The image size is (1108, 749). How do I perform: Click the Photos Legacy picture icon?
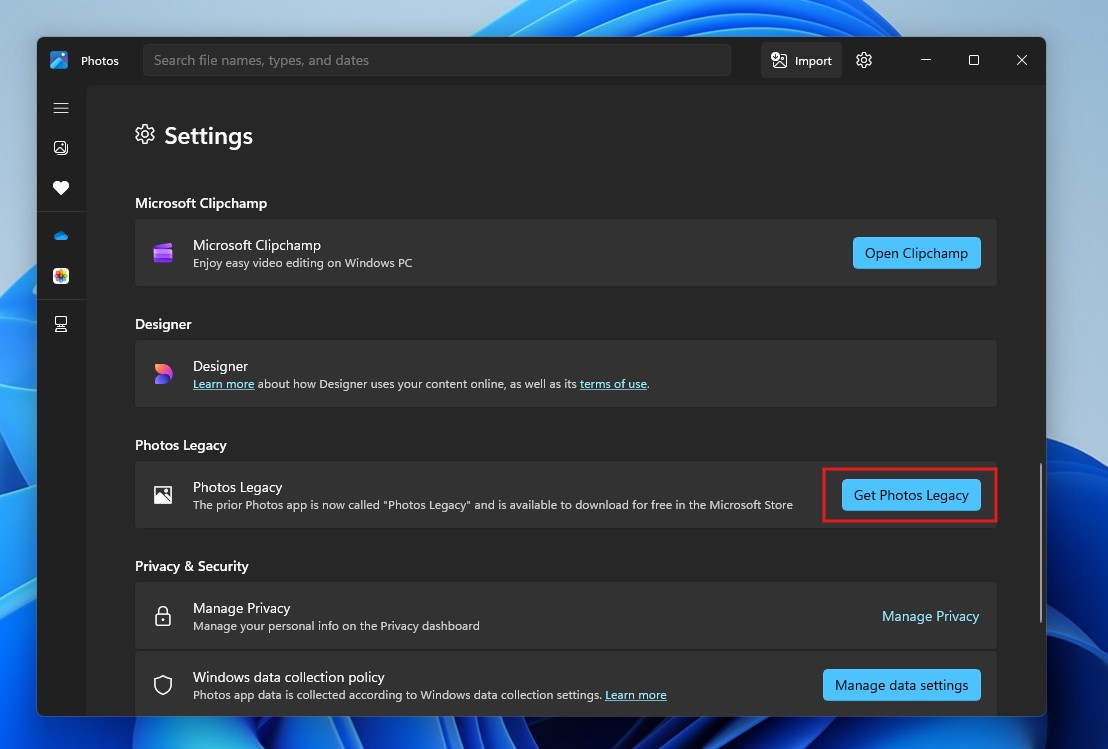point(163,495)
